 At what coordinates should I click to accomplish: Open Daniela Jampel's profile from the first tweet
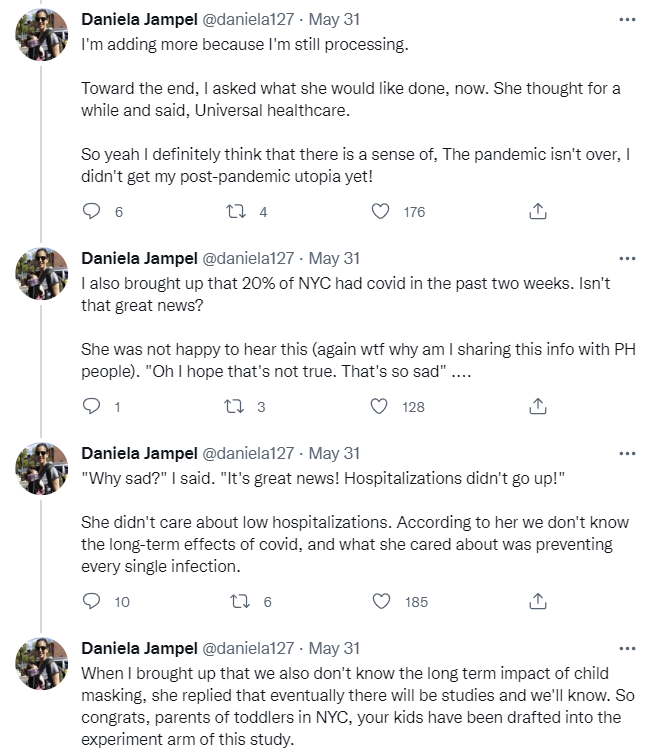138,19
